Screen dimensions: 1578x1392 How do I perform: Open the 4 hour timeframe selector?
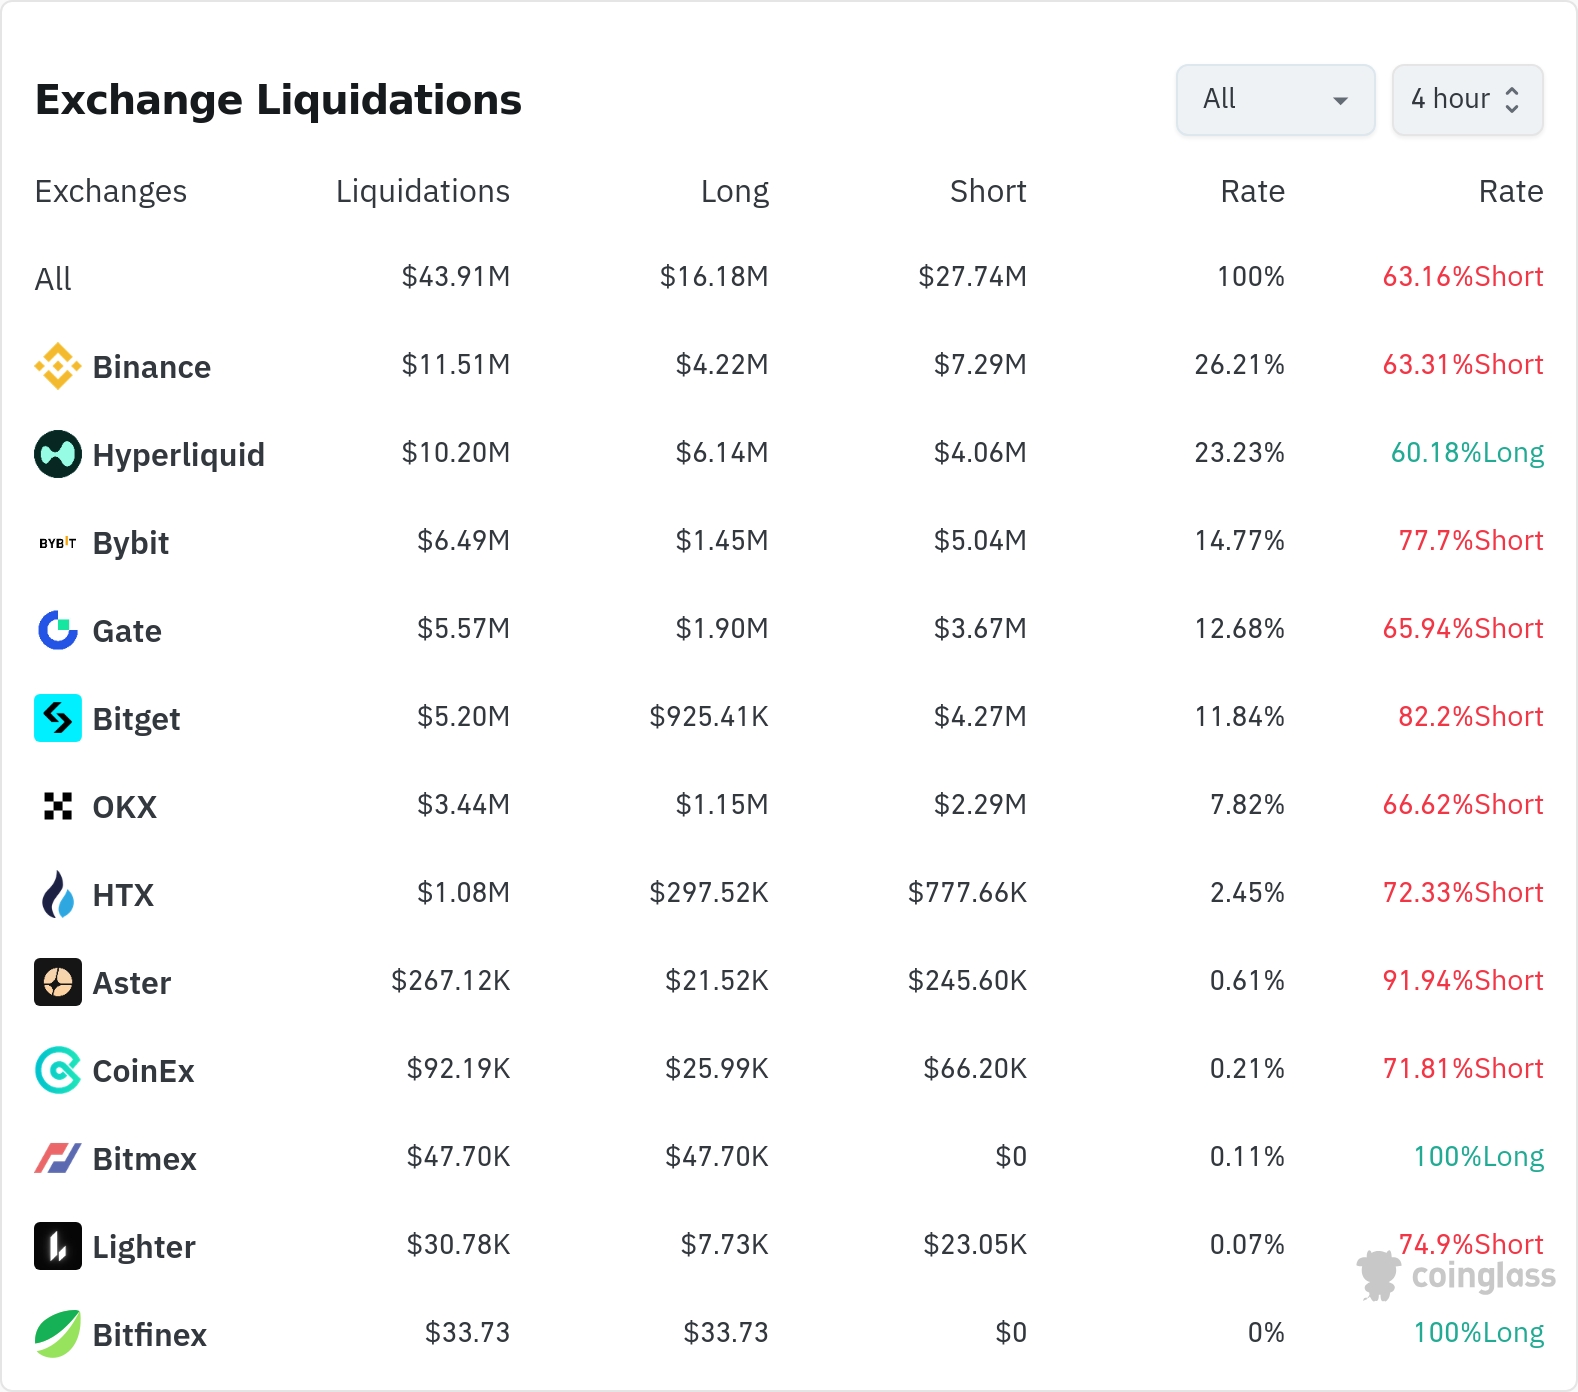coord(1467,100)
